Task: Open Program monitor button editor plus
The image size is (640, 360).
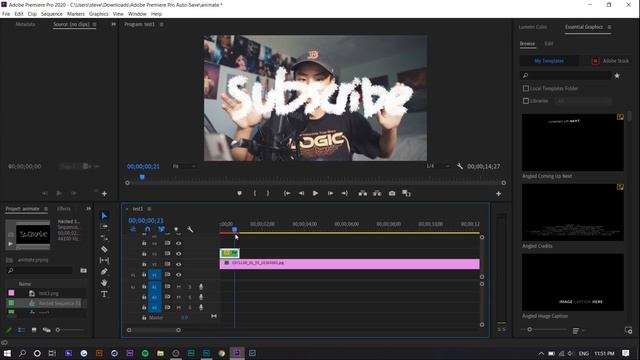Action: tap(498, 193)
